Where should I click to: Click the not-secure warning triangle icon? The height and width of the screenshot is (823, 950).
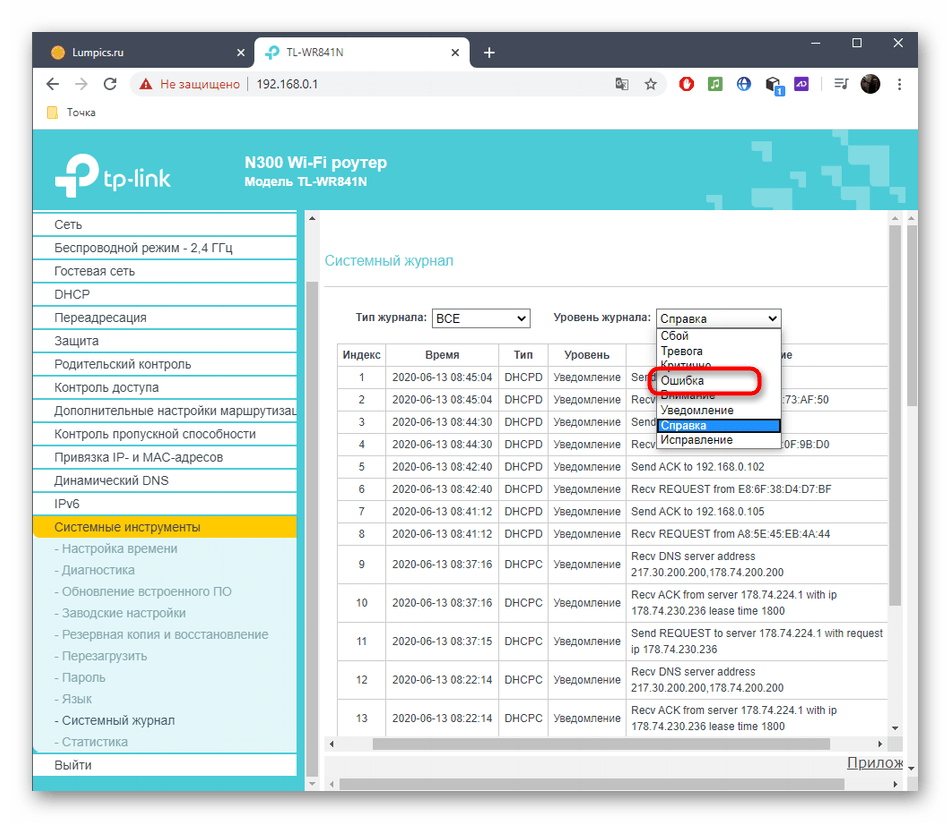click(x=145, y=84)
